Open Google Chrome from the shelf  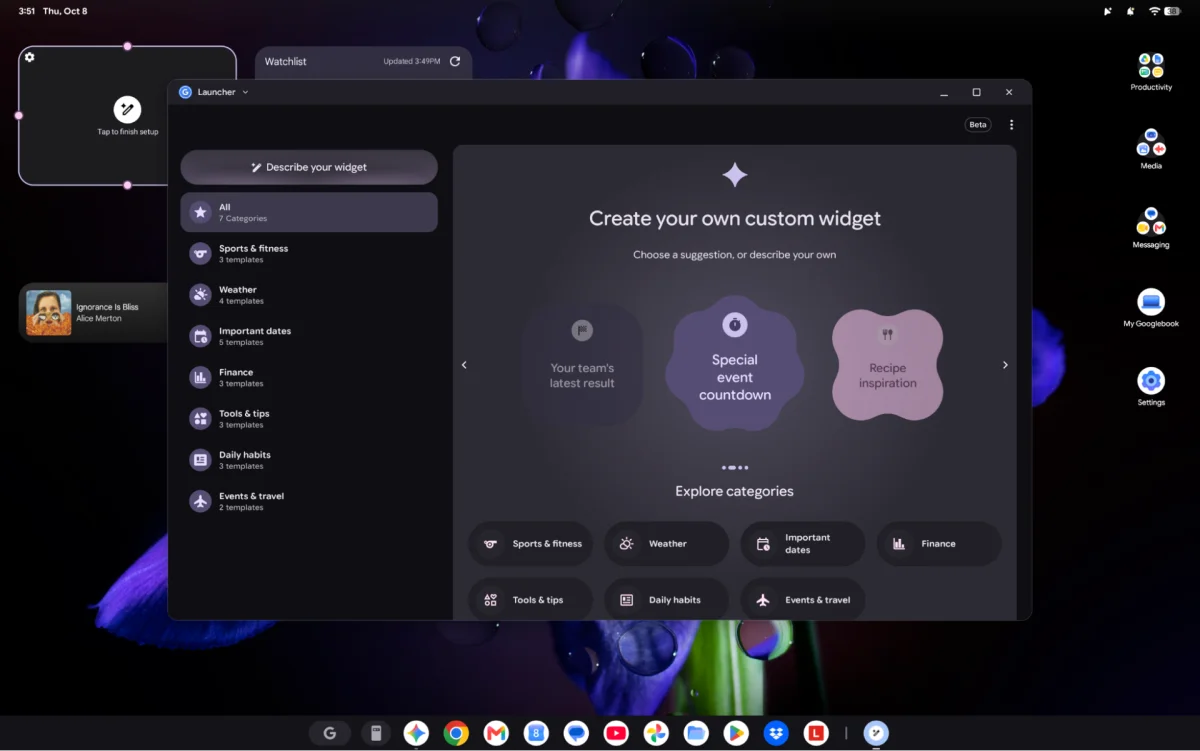pos(456,733)
